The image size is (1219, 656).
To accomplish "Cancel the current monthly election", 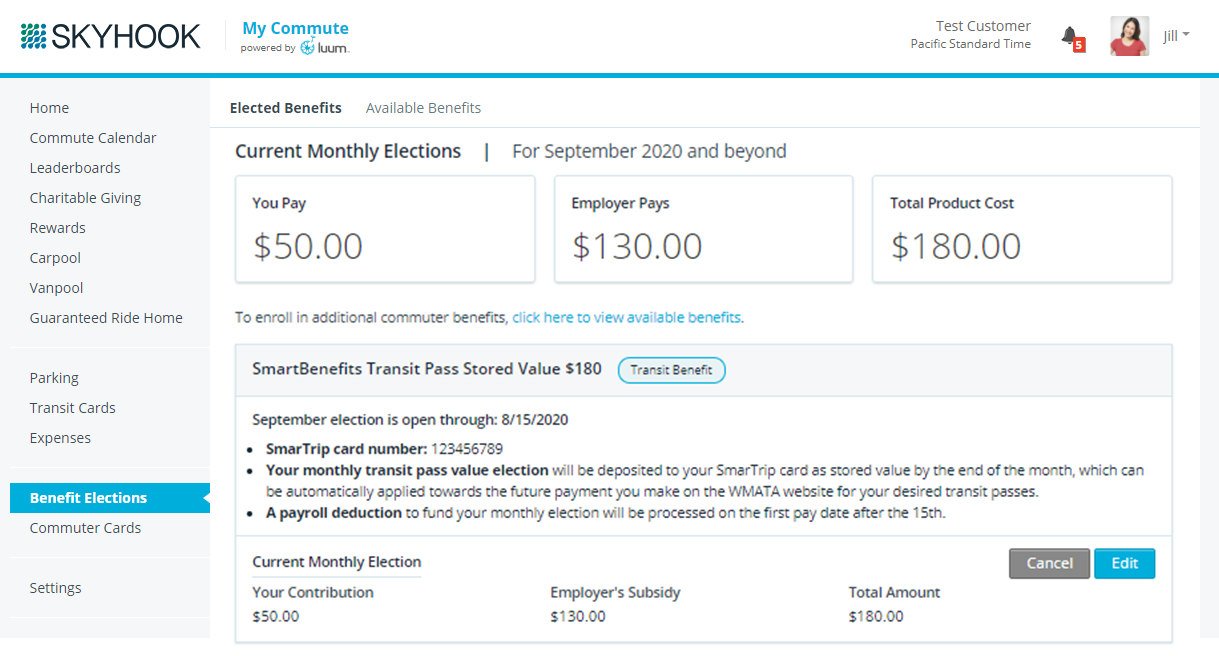I will 1049,563.
